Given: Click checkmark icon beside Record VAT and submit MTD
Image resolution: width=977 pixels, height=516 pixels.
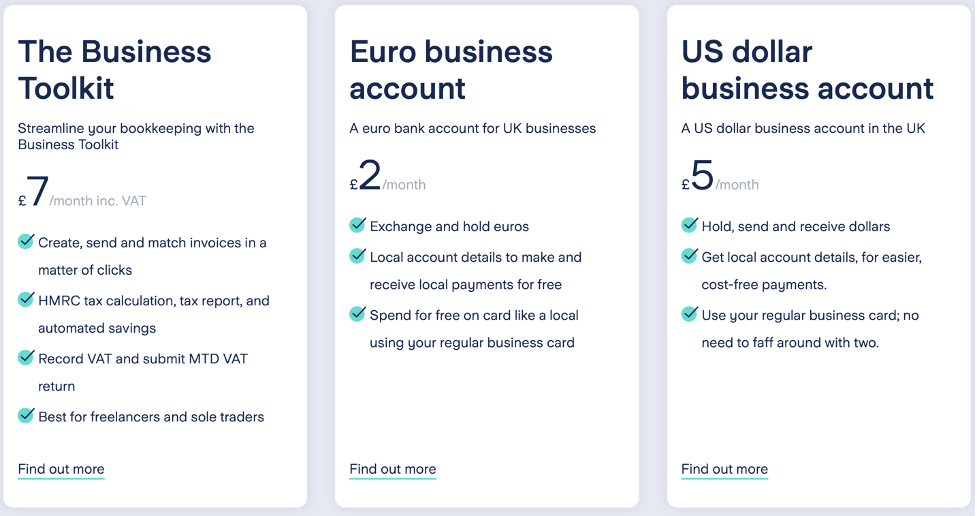Looking at the screenshot, I should [26, 357].
